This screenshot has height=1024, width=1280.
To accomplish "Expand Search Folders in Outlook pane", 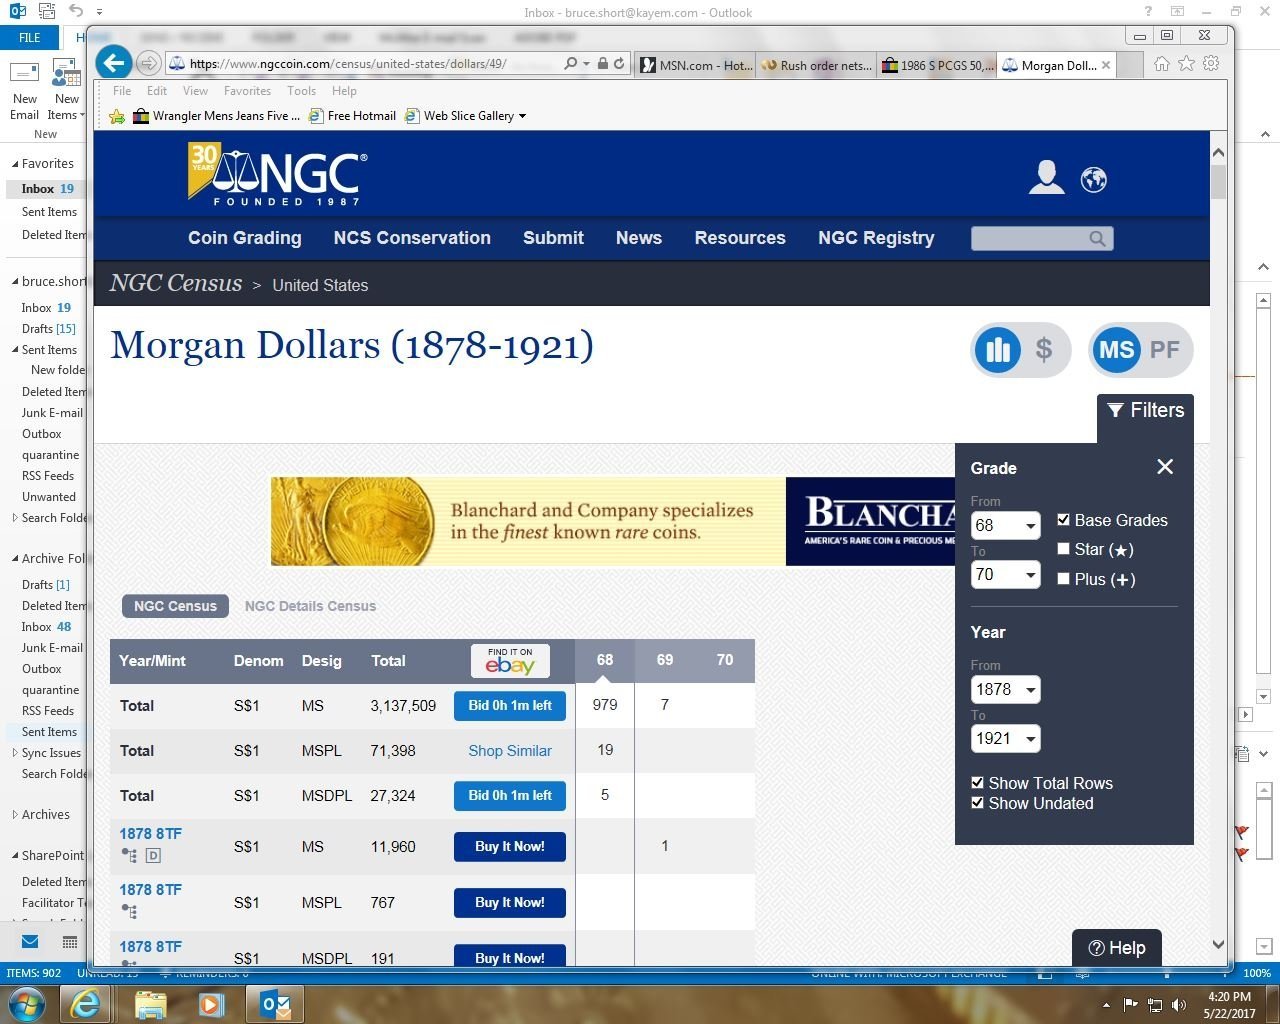I will pos(15,518).
